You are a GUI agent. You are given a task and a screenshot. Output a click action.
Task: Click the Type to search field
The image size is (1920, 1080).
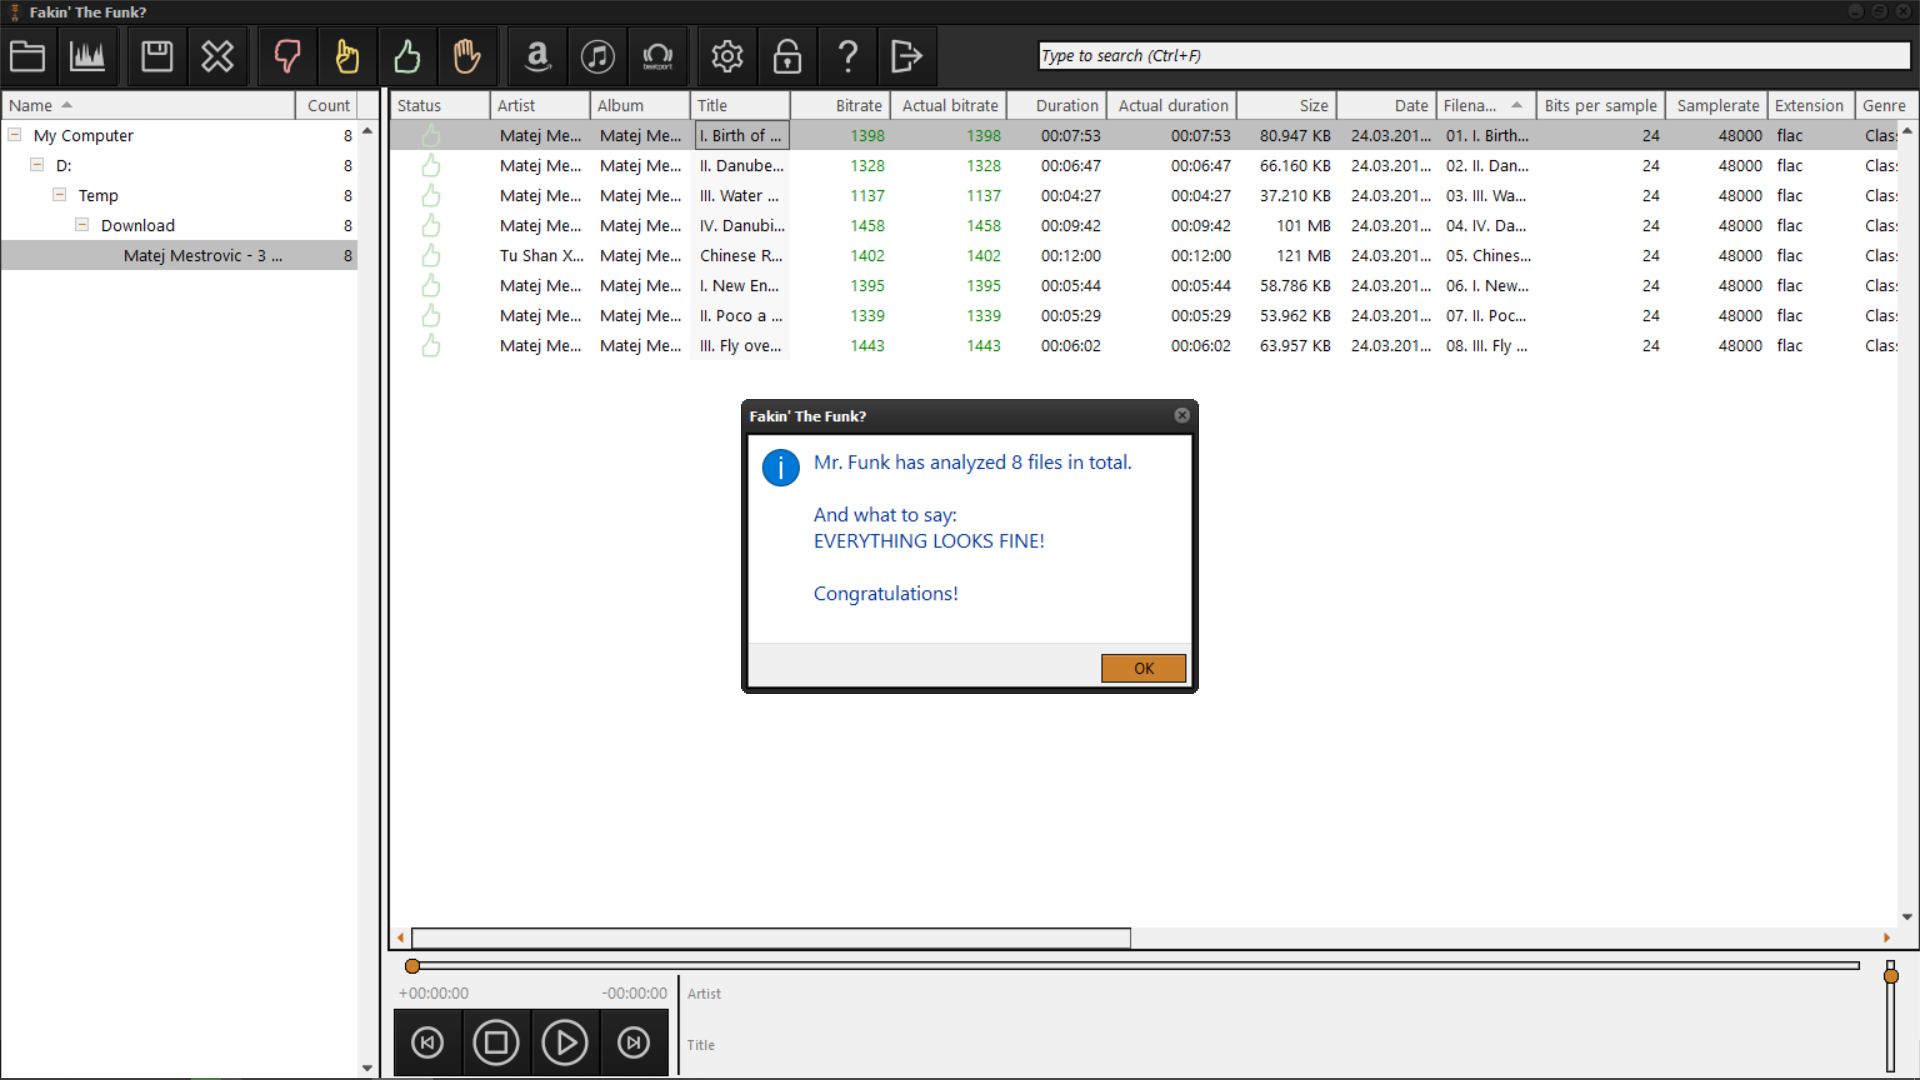1473,56
